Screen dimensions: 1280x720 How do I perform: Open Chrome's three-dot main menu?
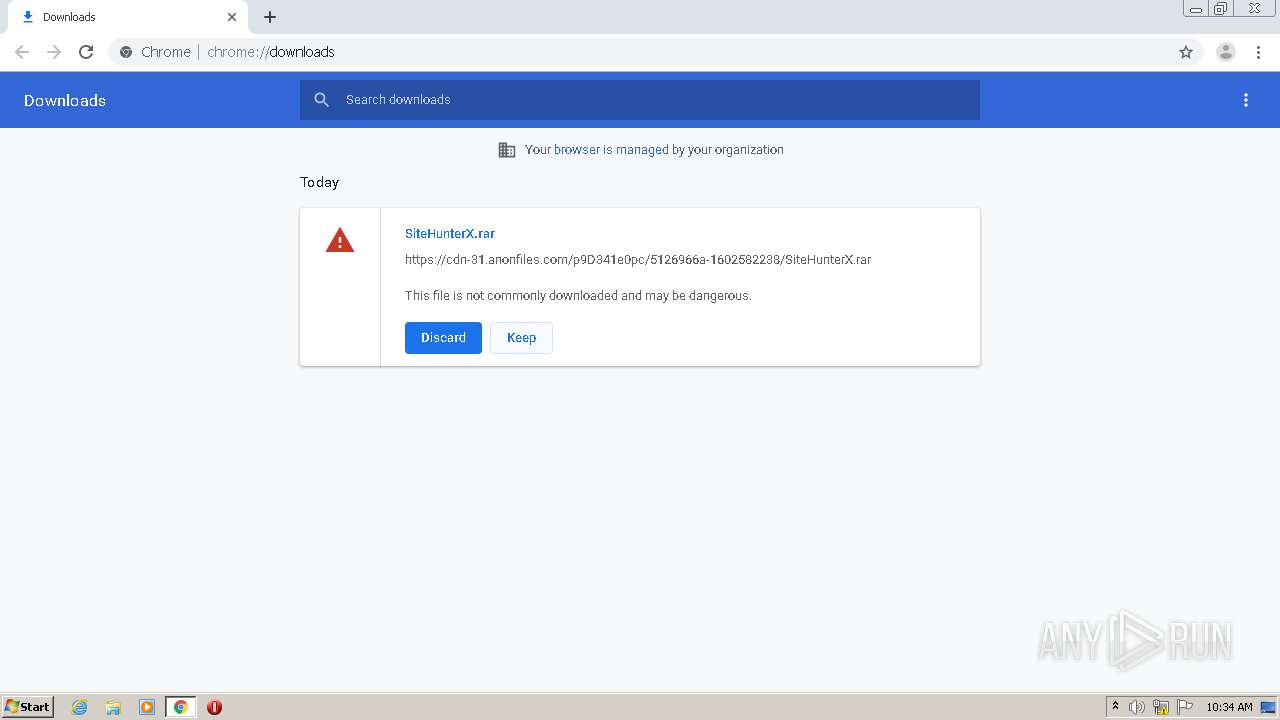pos(1258,52)
